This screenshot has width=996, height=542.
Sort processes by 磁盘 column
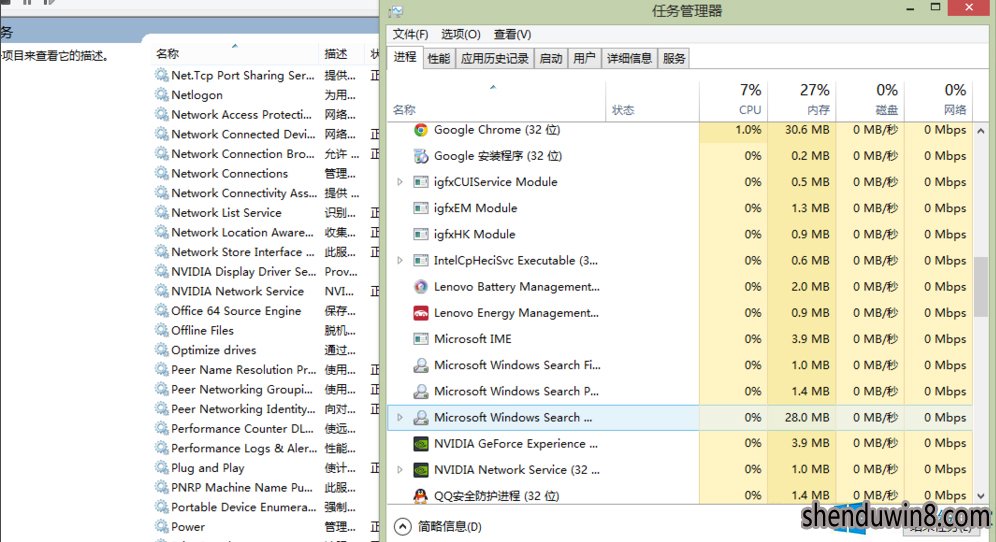point(870,100)
